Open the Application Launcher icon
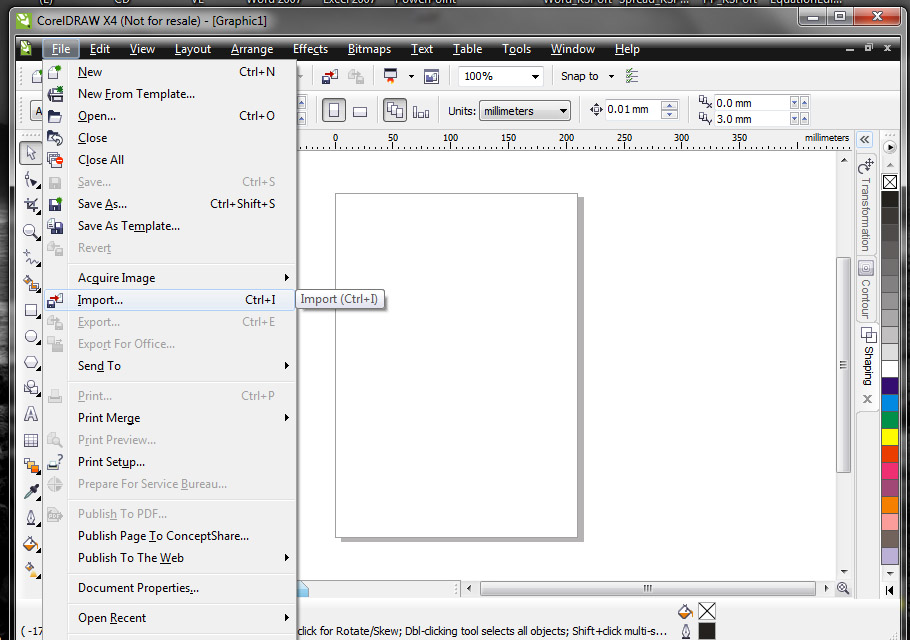This screenshot has width=910, height=640. coord(391,76)
